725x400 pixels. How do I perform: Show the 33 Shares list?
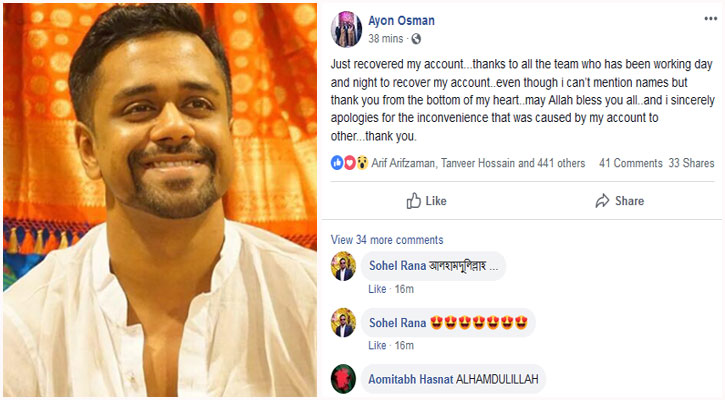pyautogui.click(x=691, y=163)
